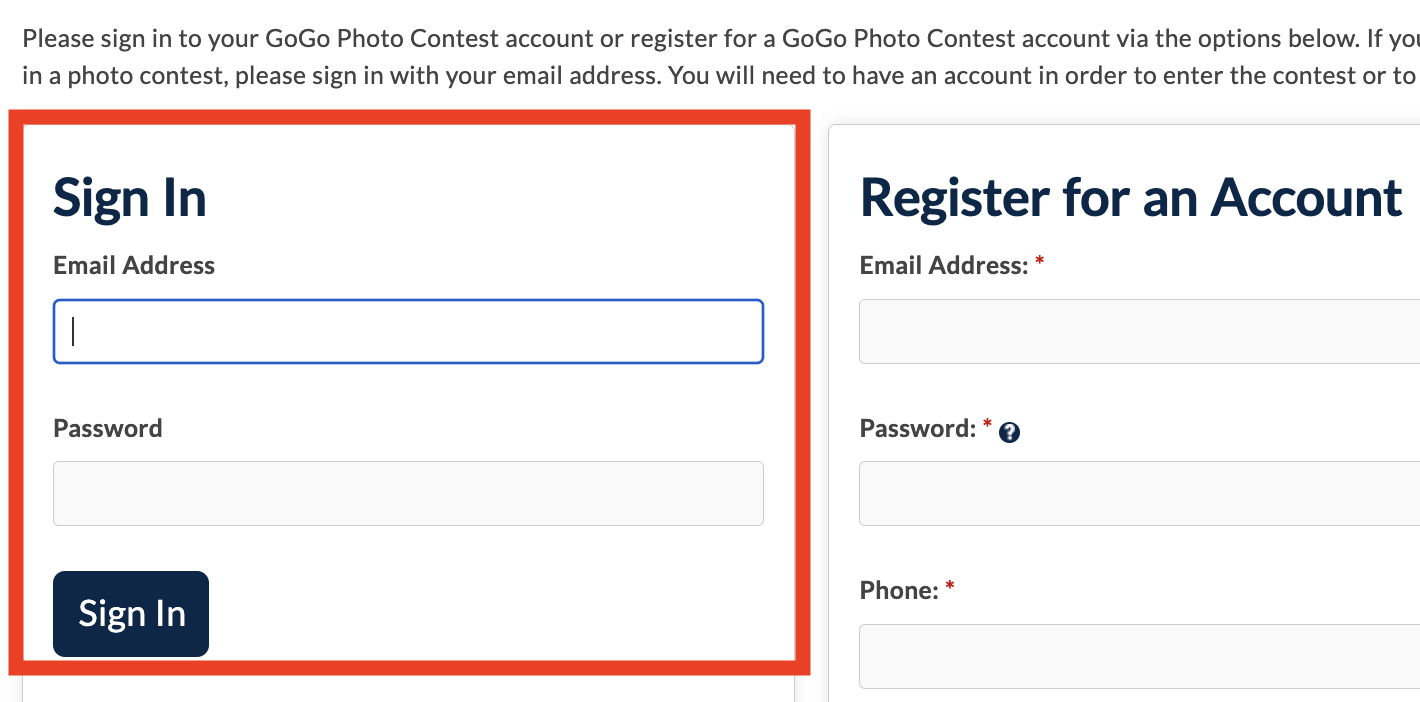Click the registration Email Address label
The height and width of the screenshot is (702, 1420).
tap(943, 265)
